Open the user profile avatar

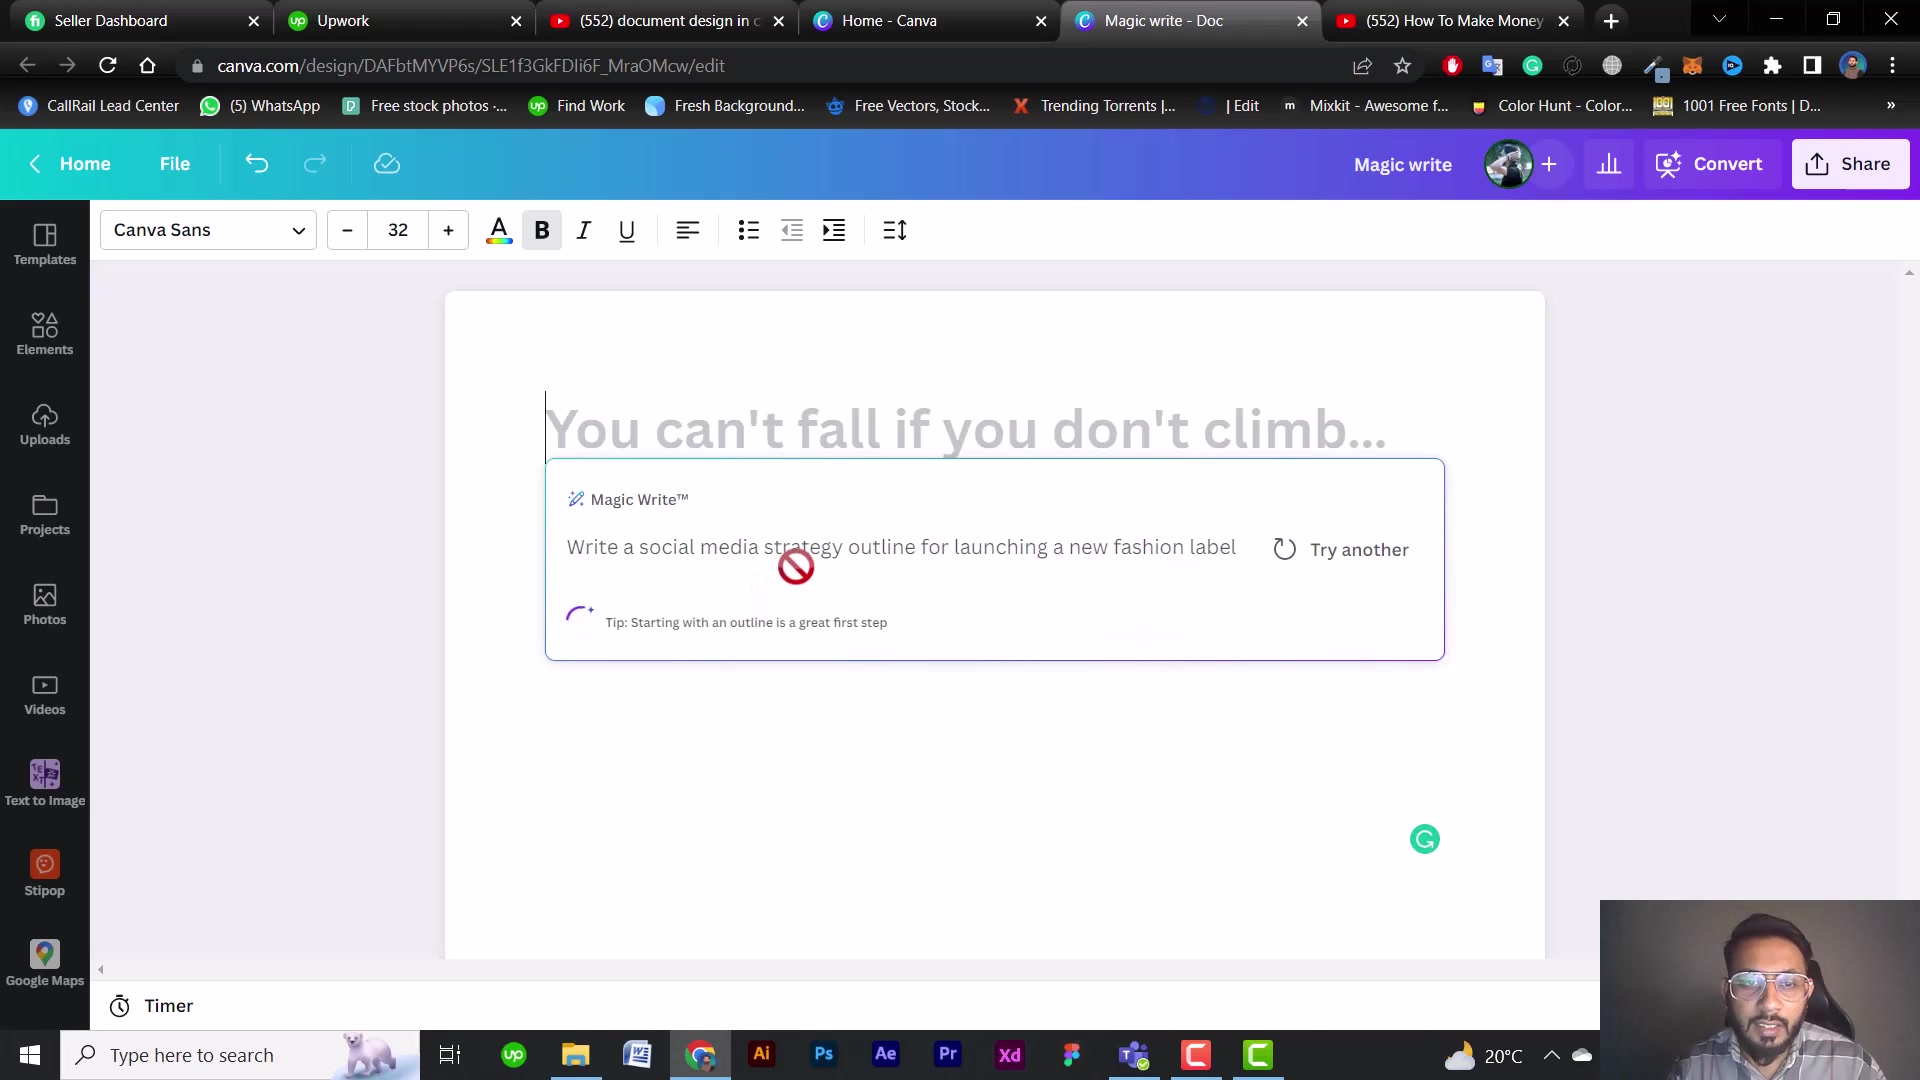tap(1508, 164)
